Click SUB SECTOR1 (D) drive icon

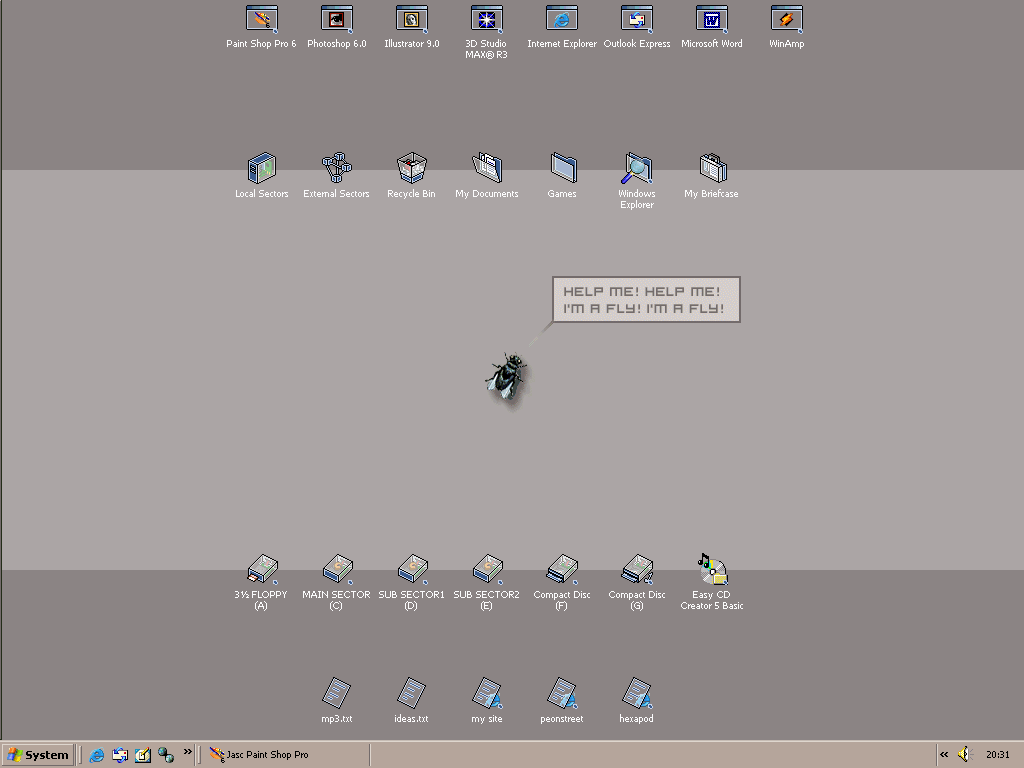pyautogui.click(x=413, y=569)
